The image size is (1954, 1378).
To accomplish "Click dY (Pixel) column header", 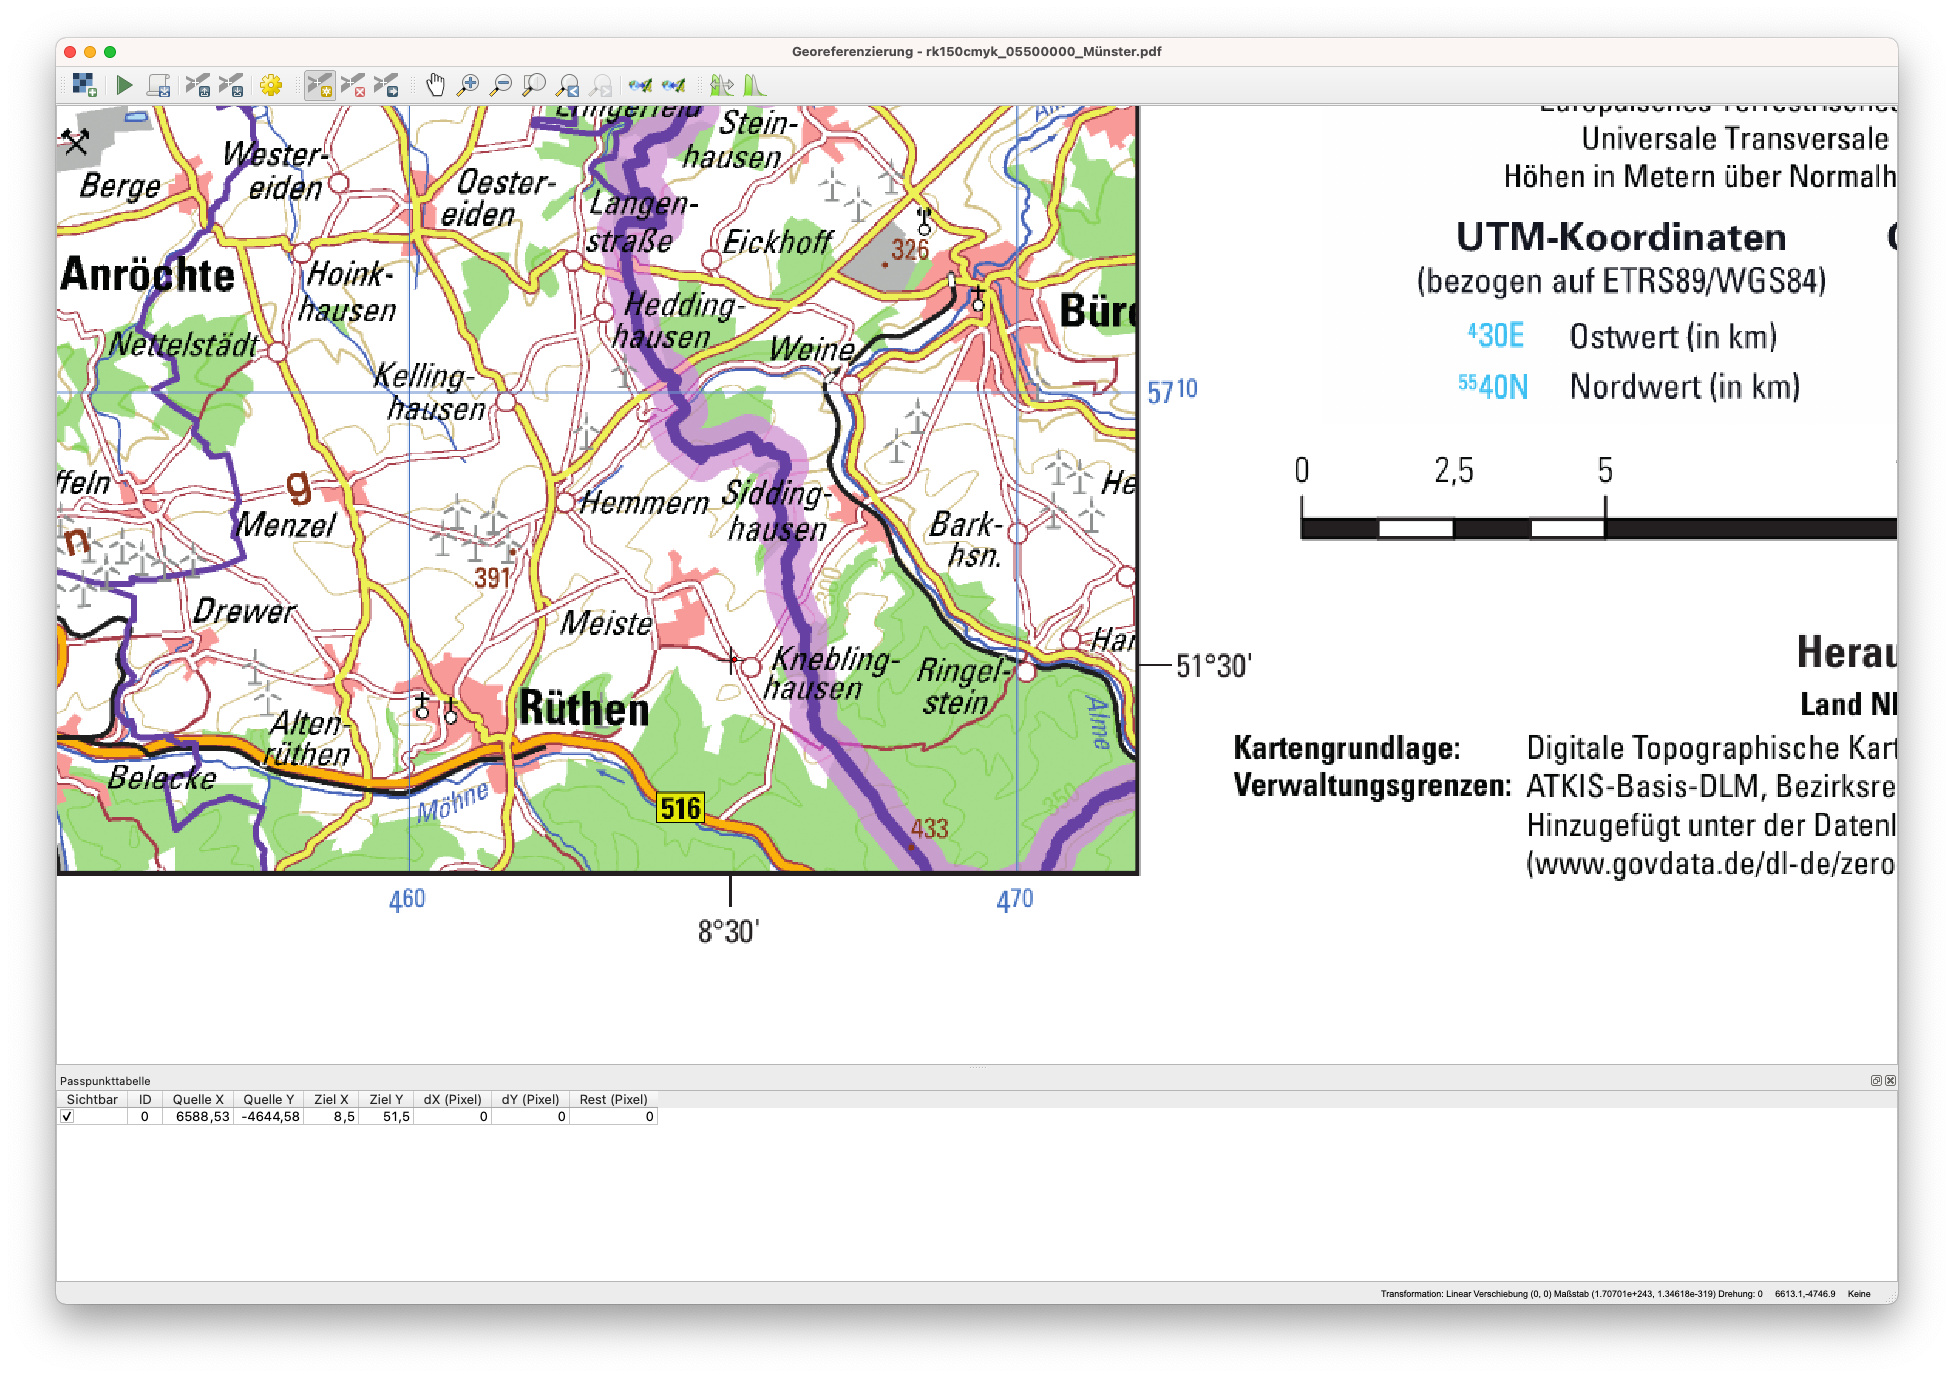I will (x=530, y=1099).
